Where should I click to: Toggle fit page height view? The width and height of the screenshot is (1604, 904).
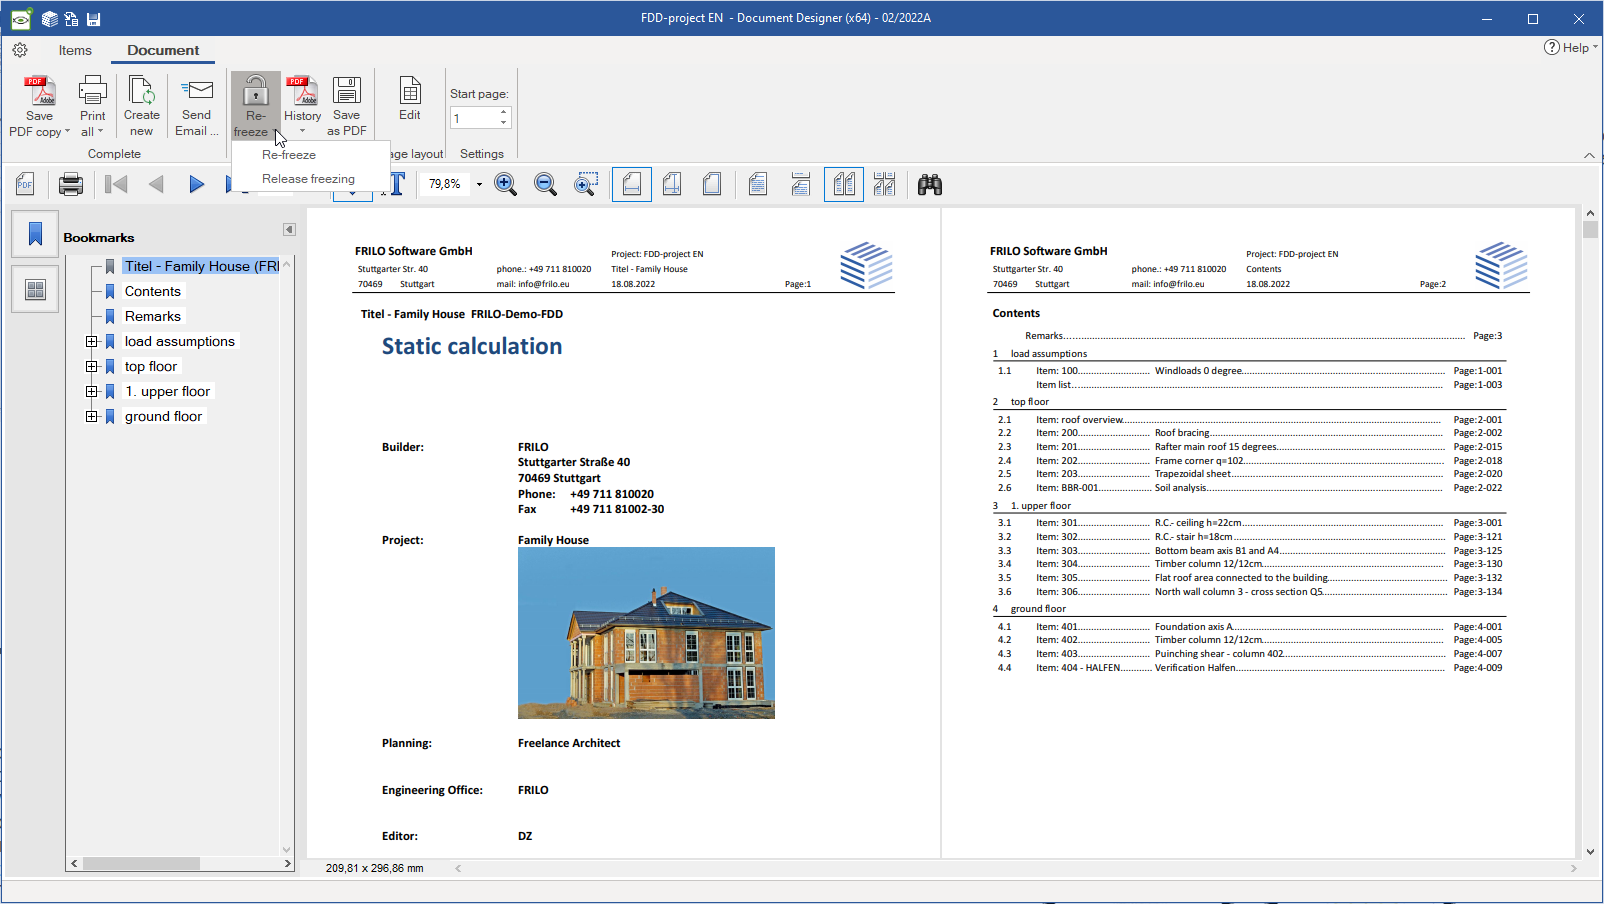click(672, 184)
